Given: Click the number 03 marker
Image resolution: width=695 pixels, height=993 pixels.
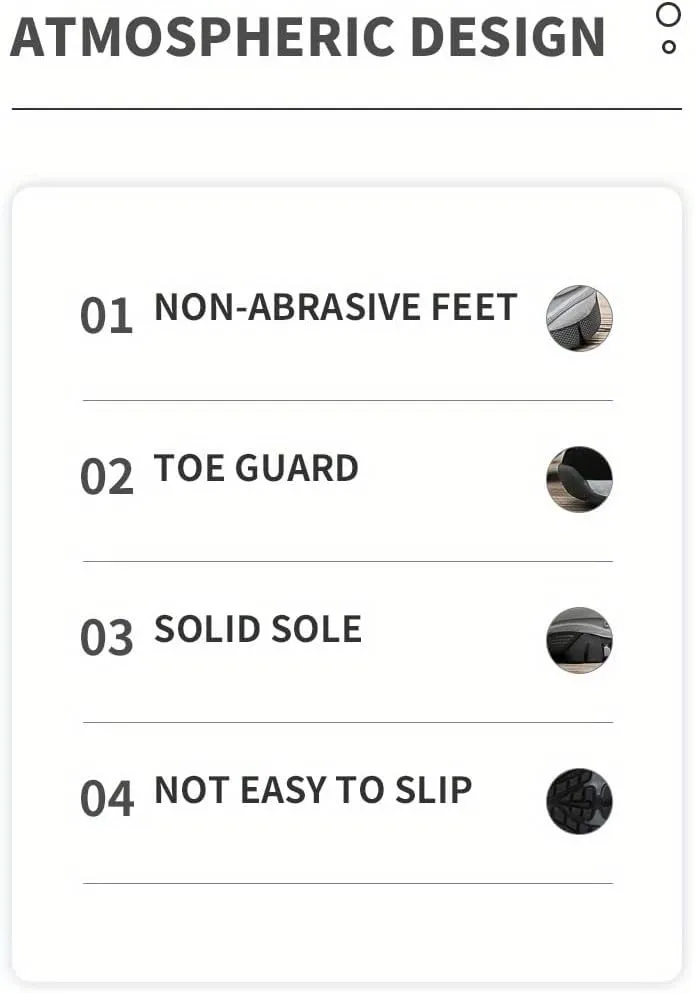Looking at the screenshot, I should coord(106,637).
